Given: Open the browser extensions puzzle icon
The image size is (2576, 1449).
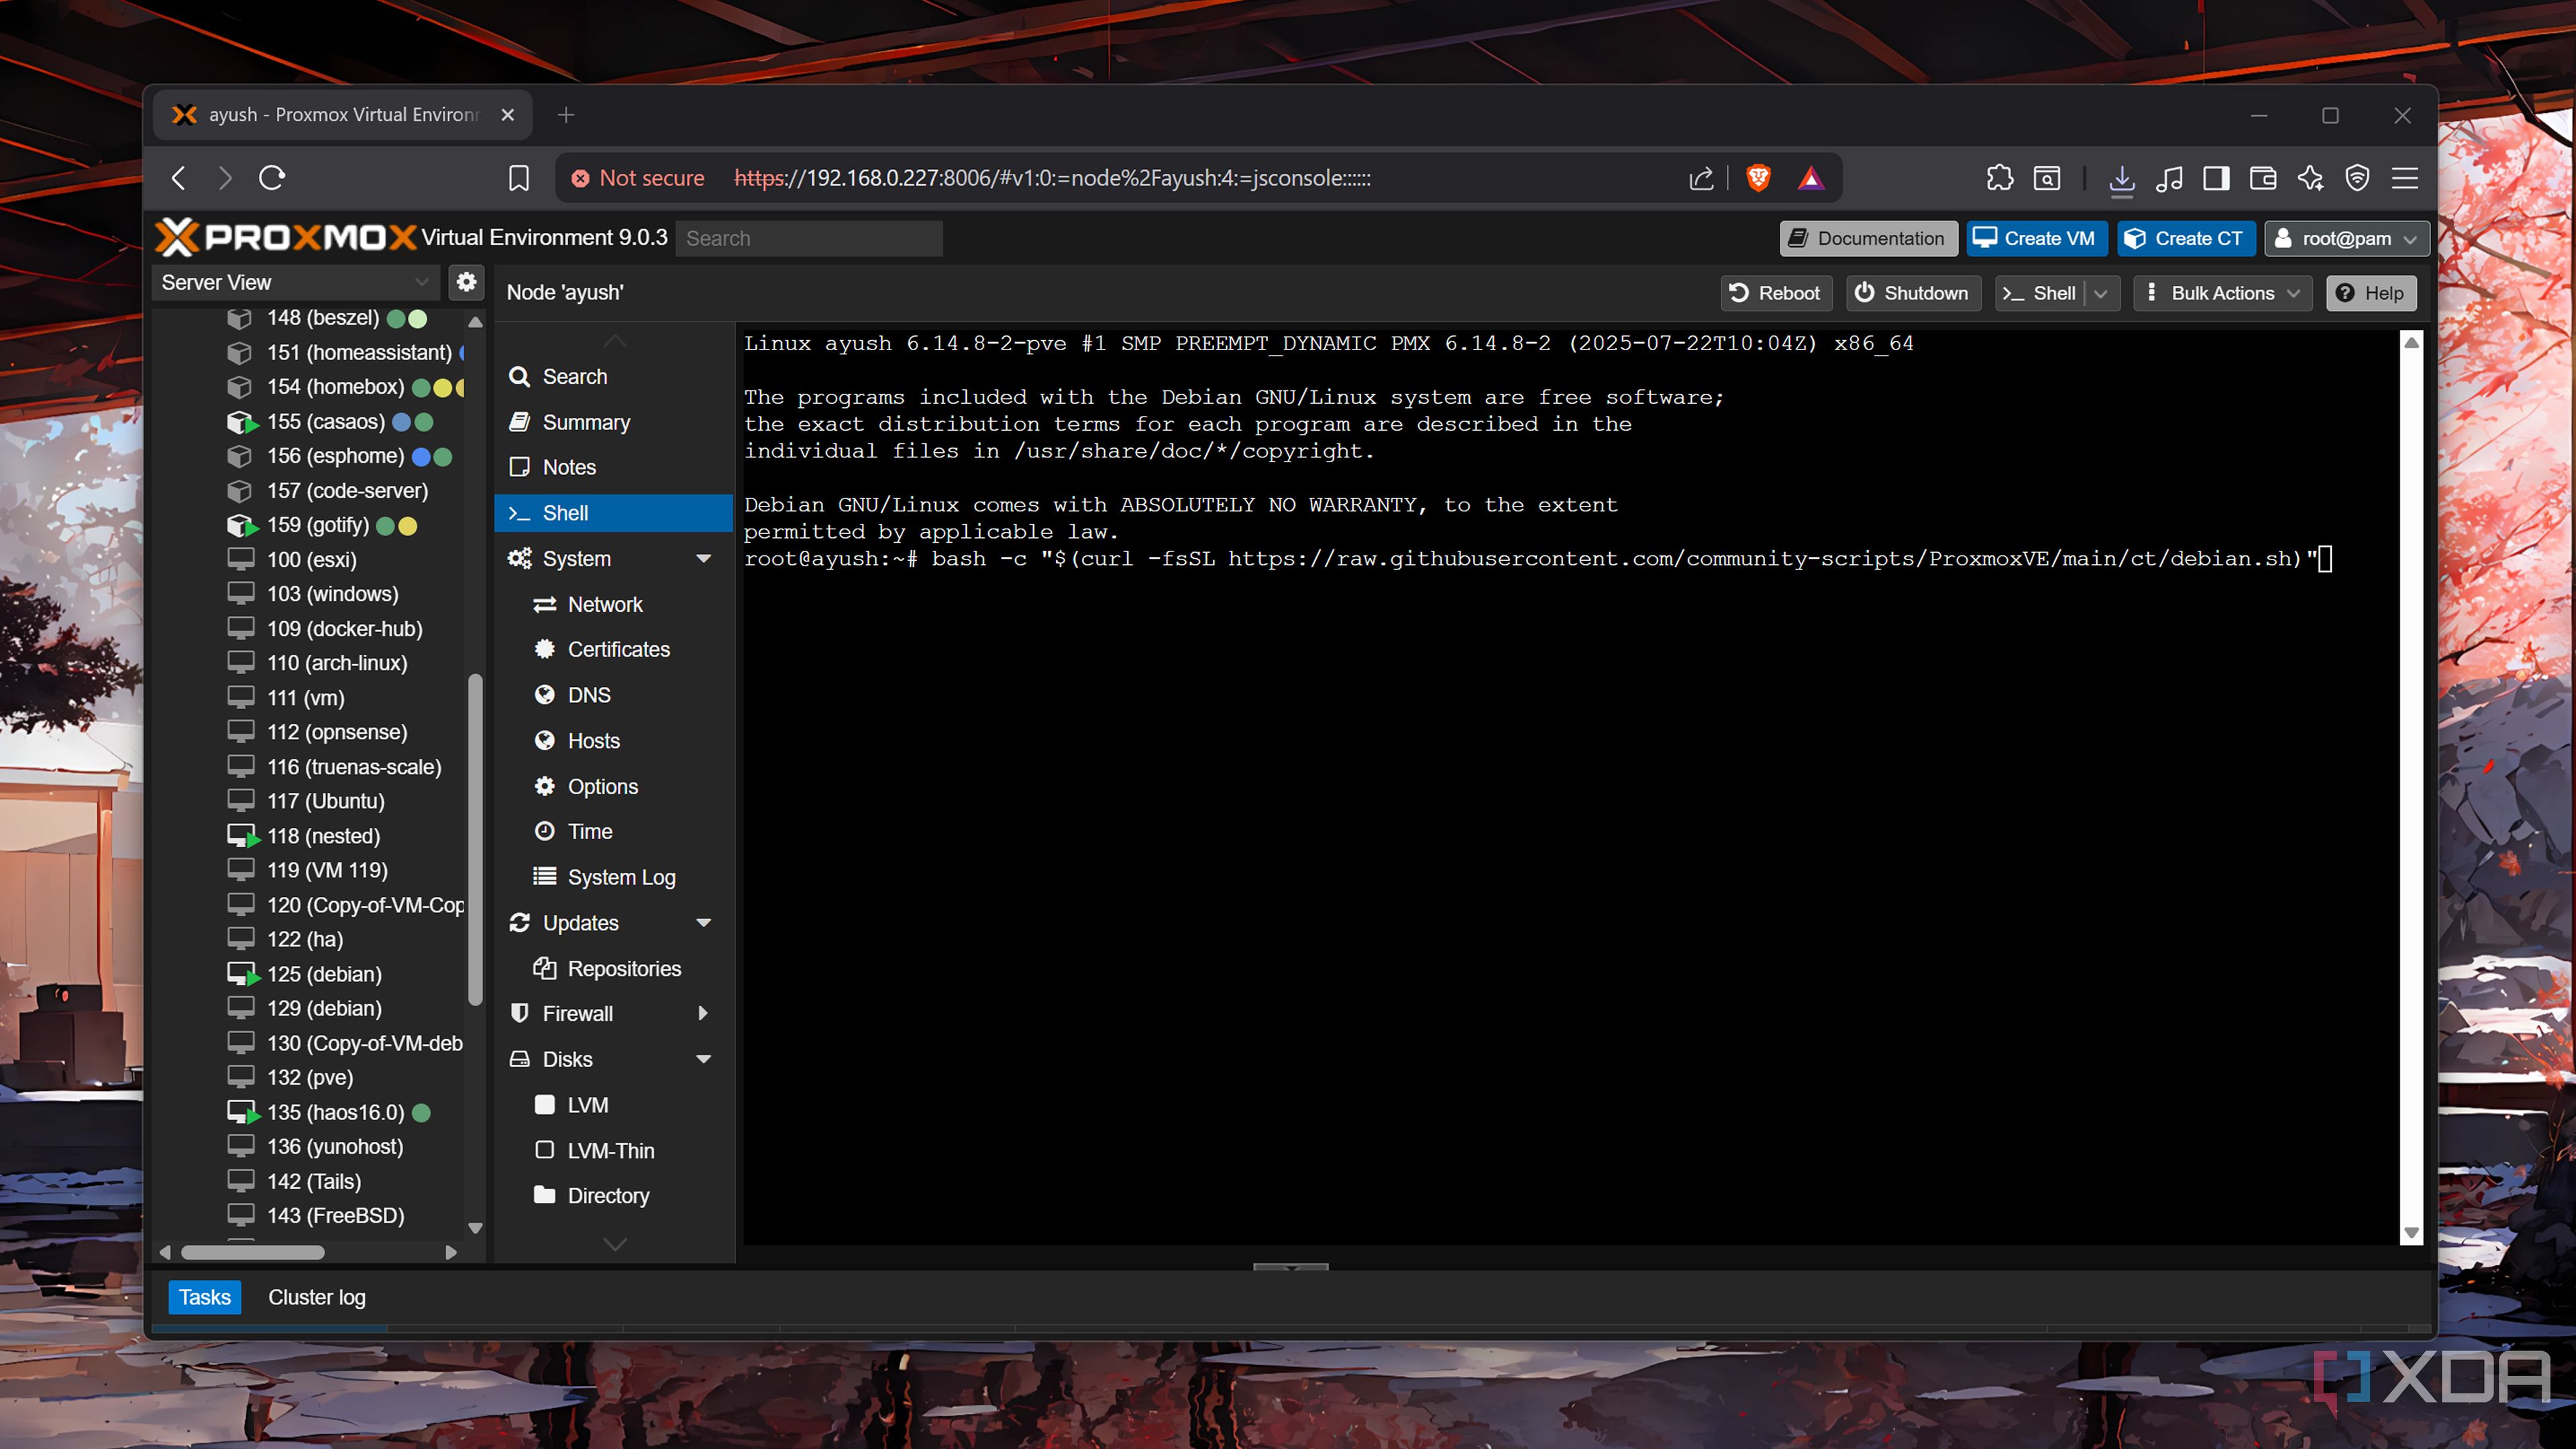Looking at the screenshot, I should click(x=2000, y=178).
